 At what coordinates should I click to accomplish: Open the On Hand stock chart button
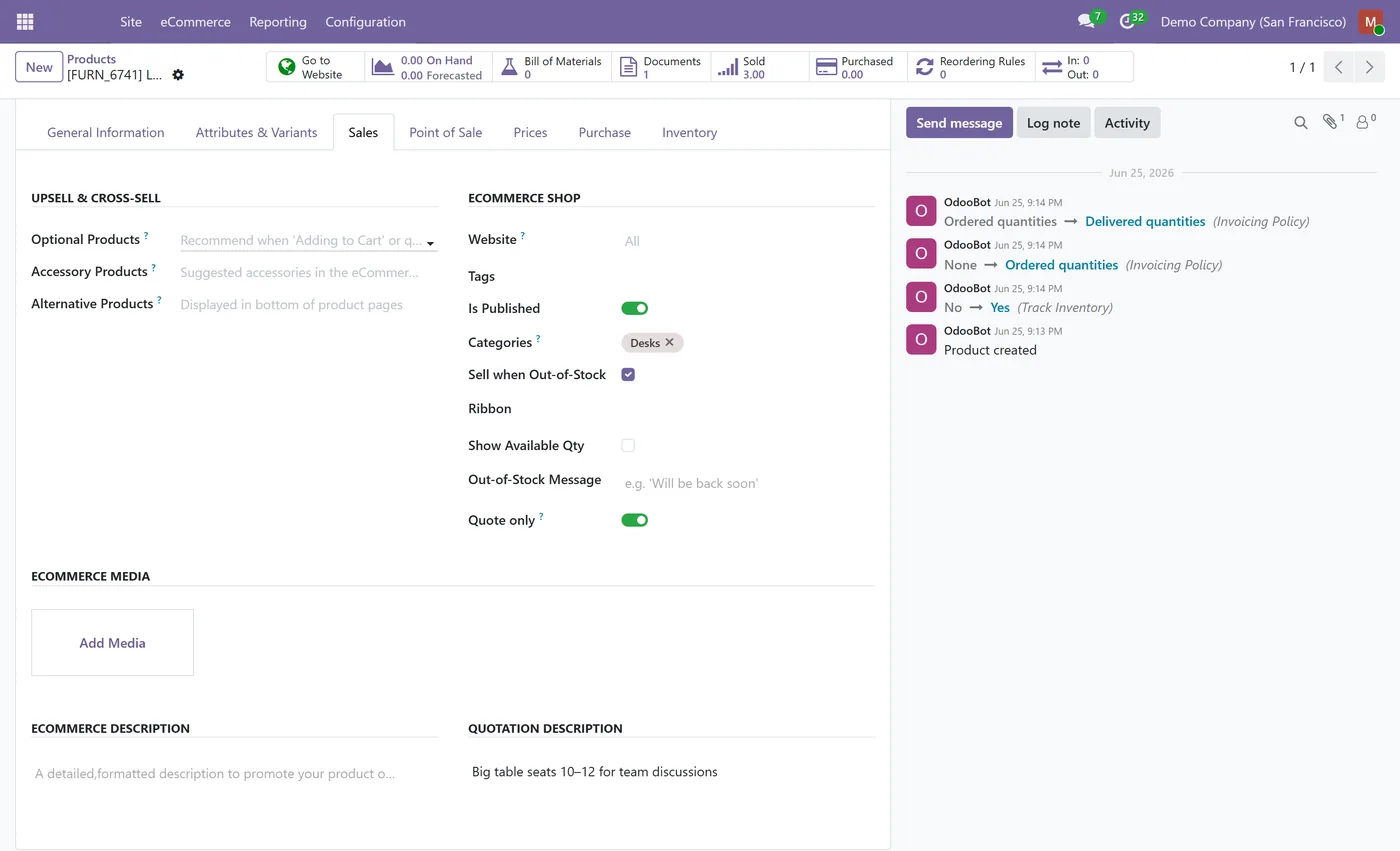(429, 67)
